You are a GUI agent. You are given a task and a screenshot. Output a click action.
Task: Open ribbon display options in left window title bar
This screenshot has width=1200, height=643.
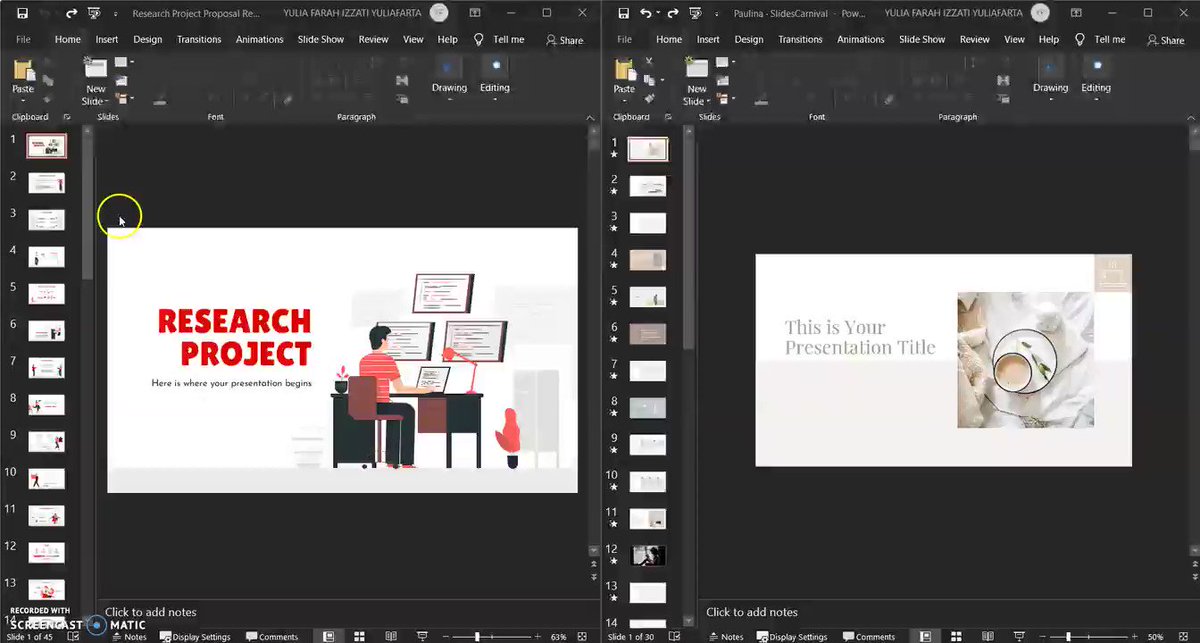tap(475, 13)
